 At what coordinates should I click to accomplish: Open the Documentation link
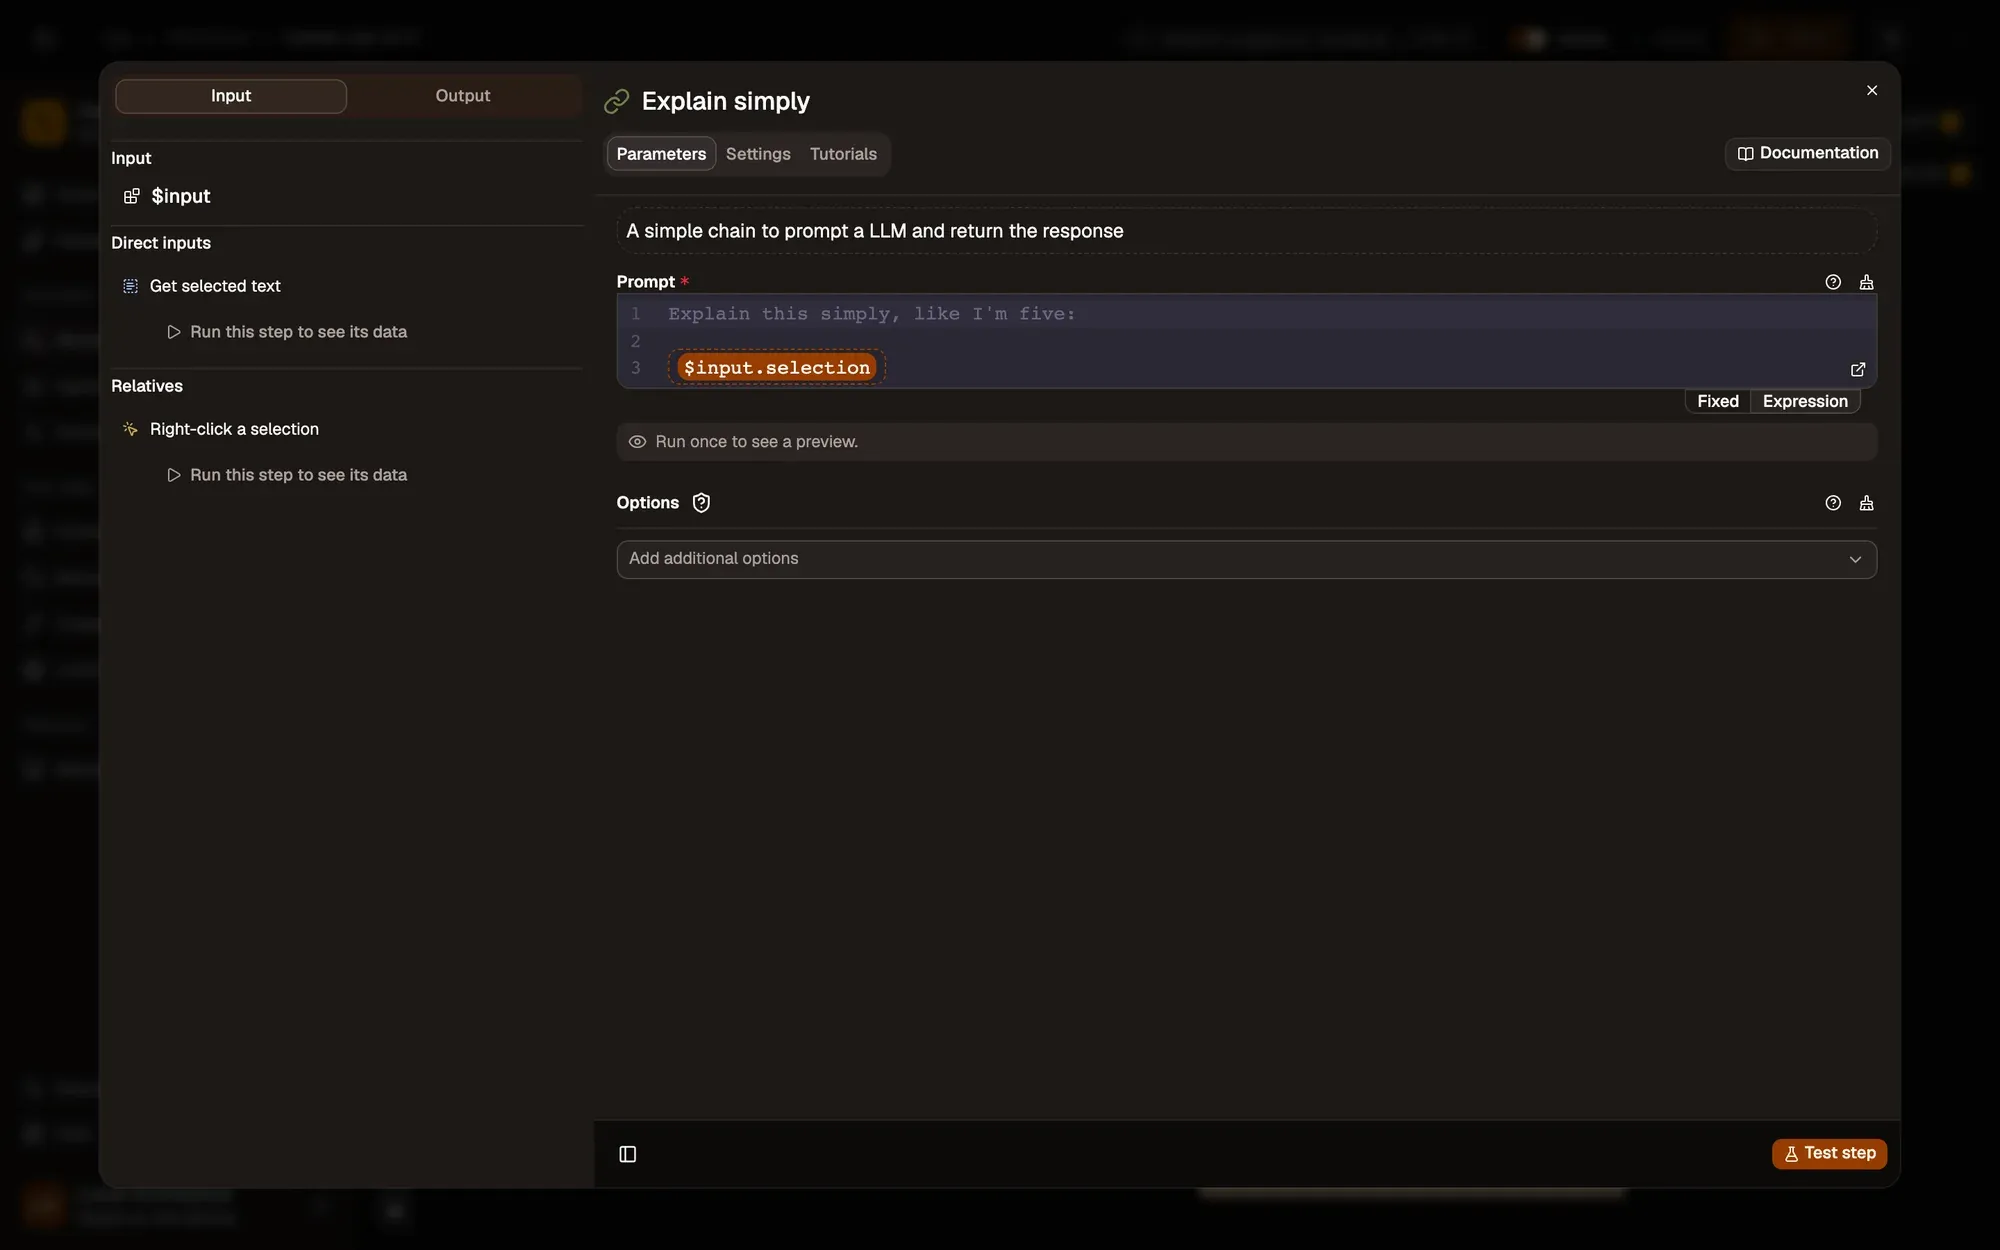(x=1808, y=153)
